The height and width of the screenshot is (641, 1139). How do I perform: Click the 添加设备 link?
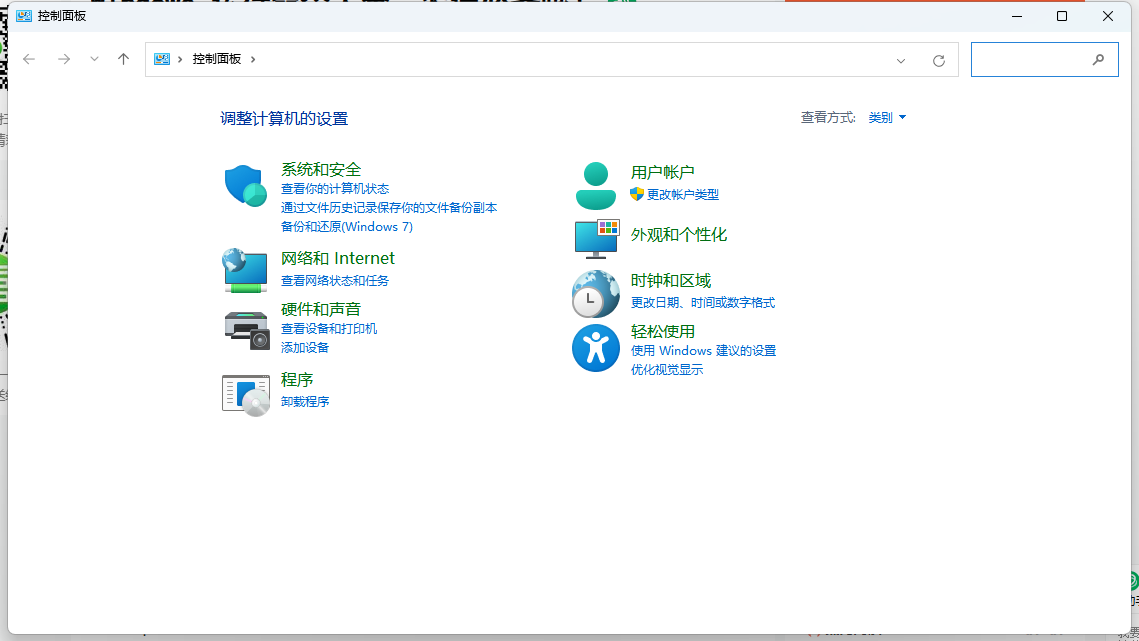305,348
